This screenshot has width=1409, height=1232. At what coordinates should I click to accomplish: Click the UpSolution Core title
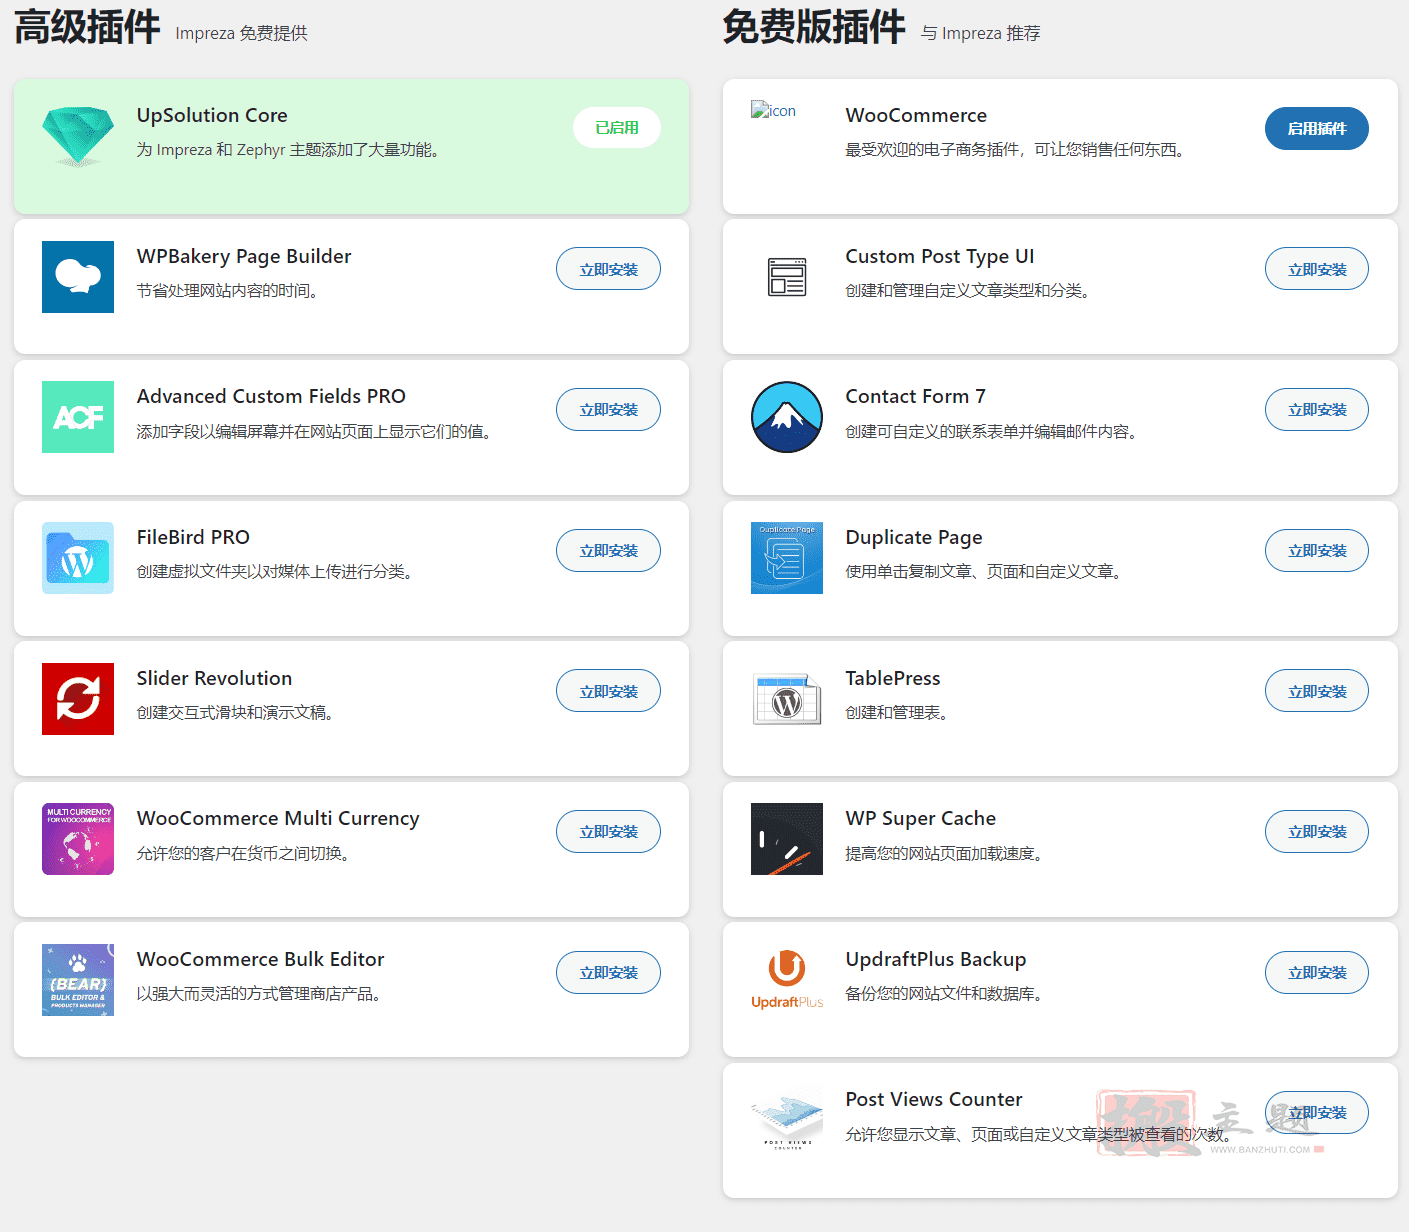[212, 115]
